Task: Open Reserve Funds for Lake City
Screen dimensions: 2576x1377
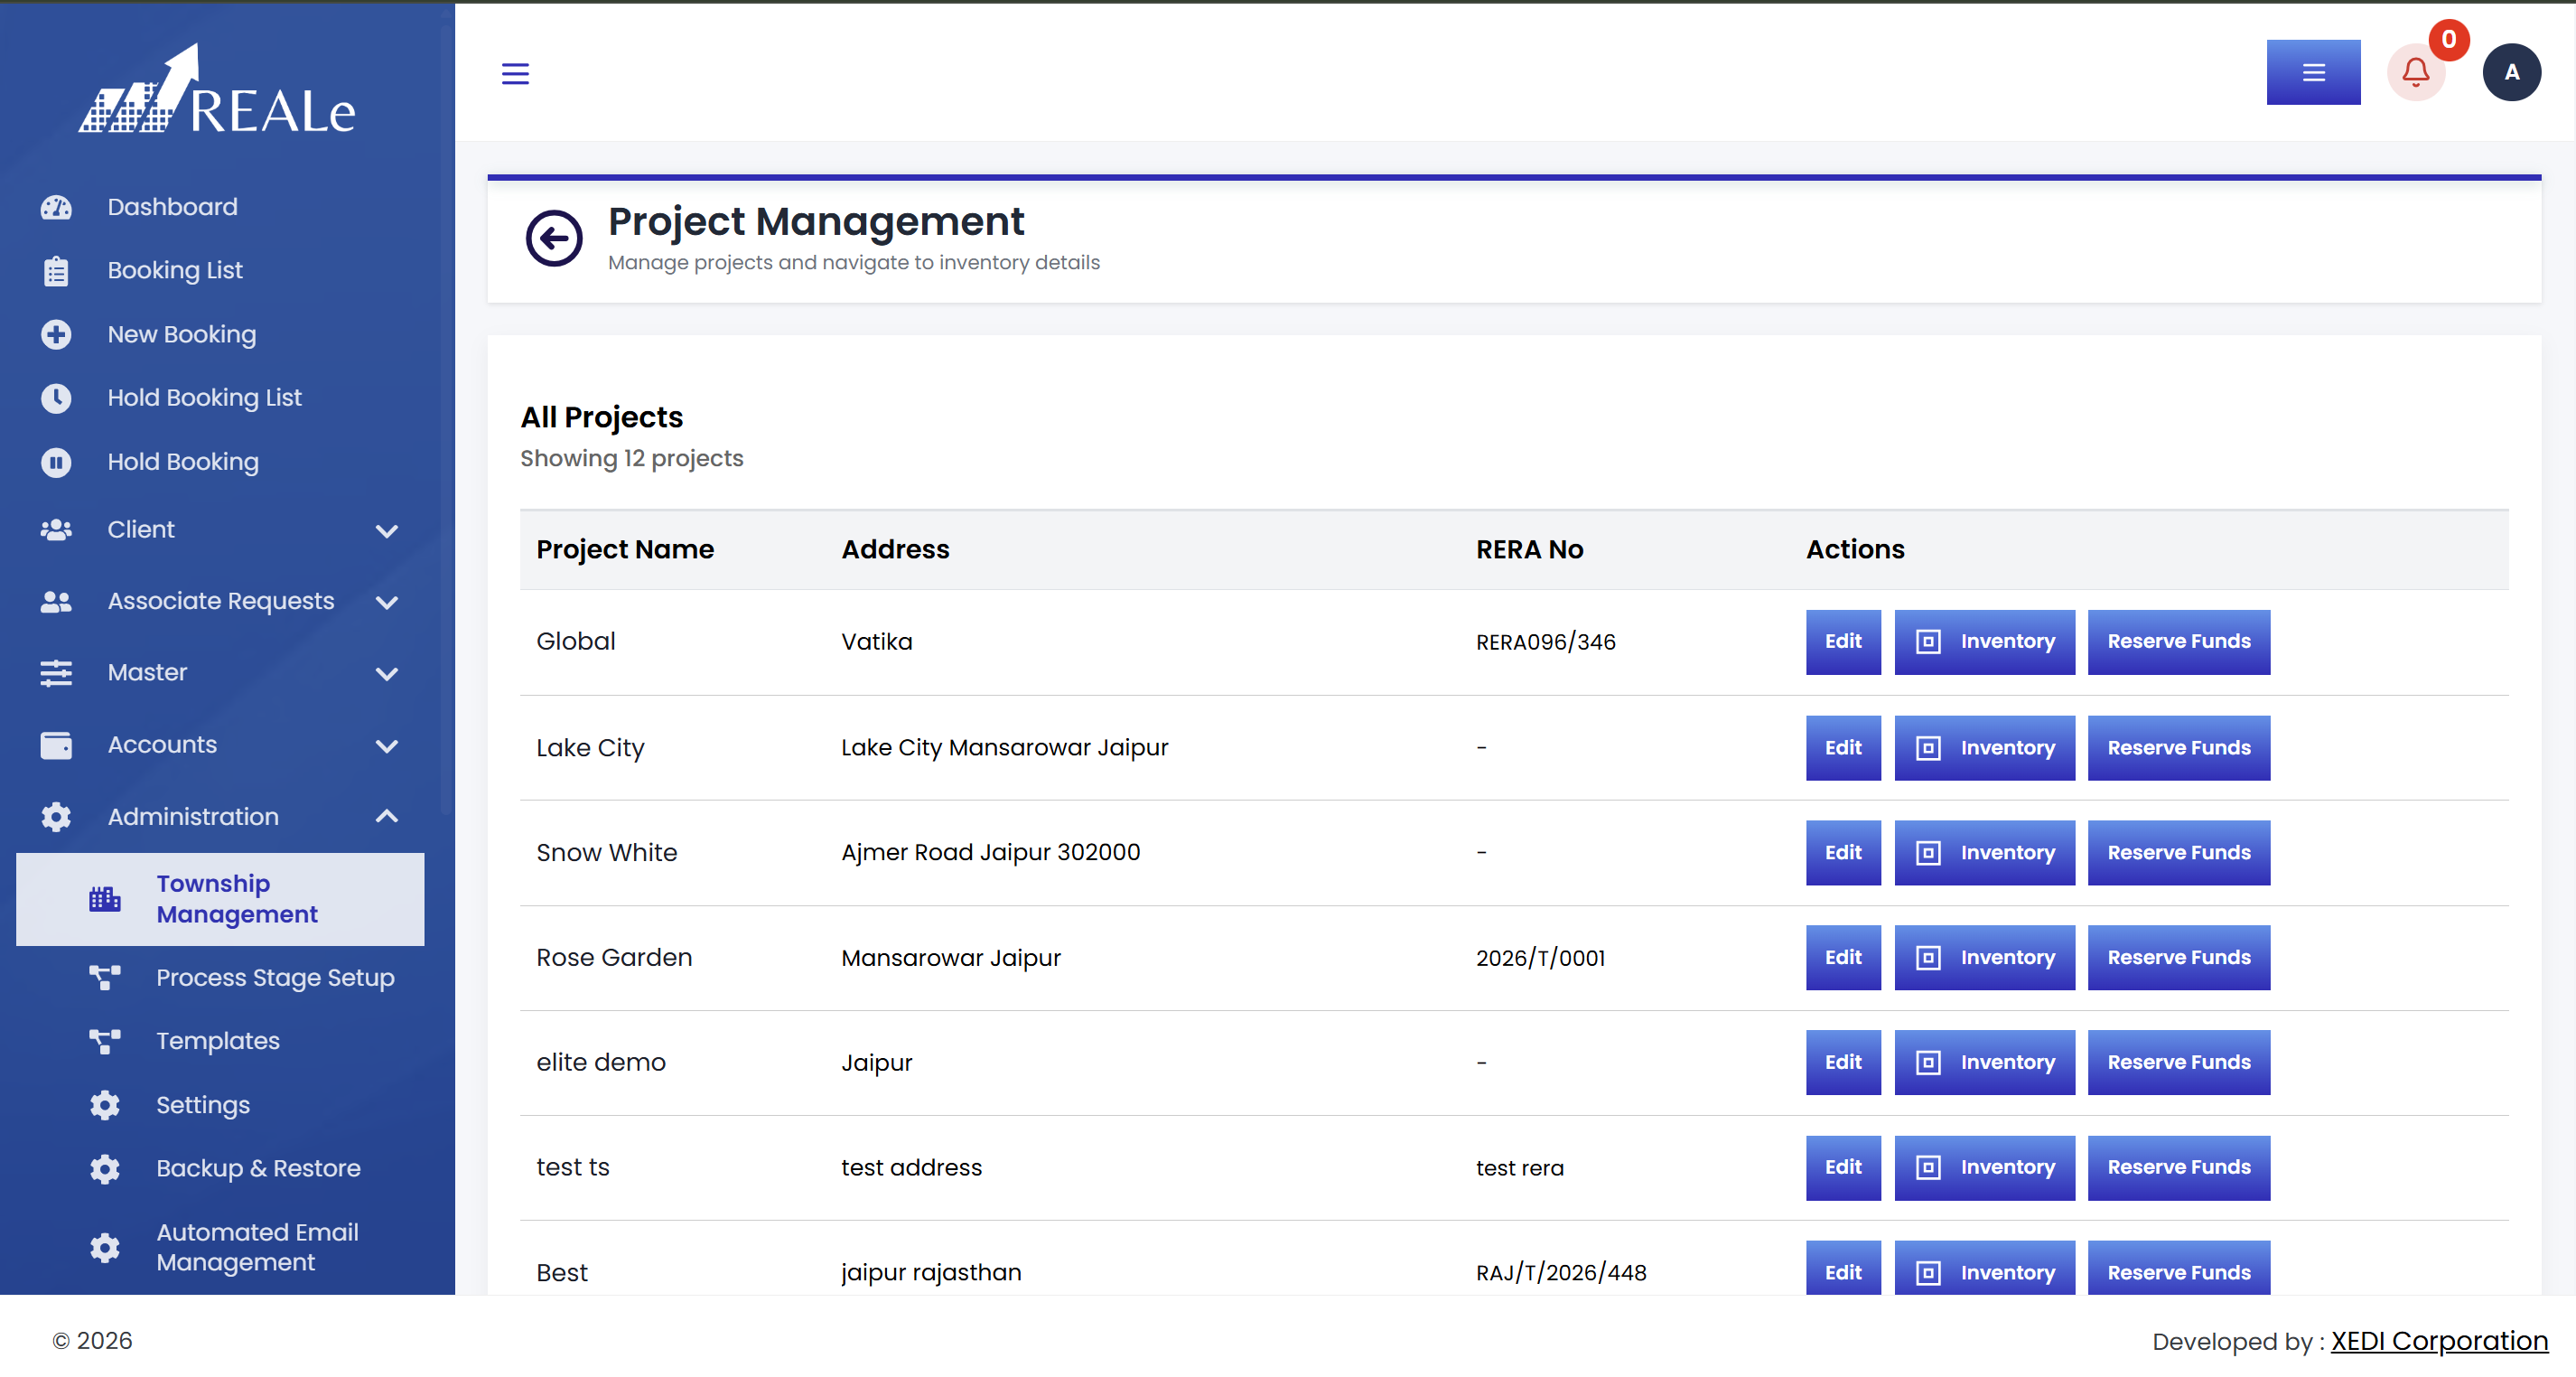Action: pos(2179,748)
